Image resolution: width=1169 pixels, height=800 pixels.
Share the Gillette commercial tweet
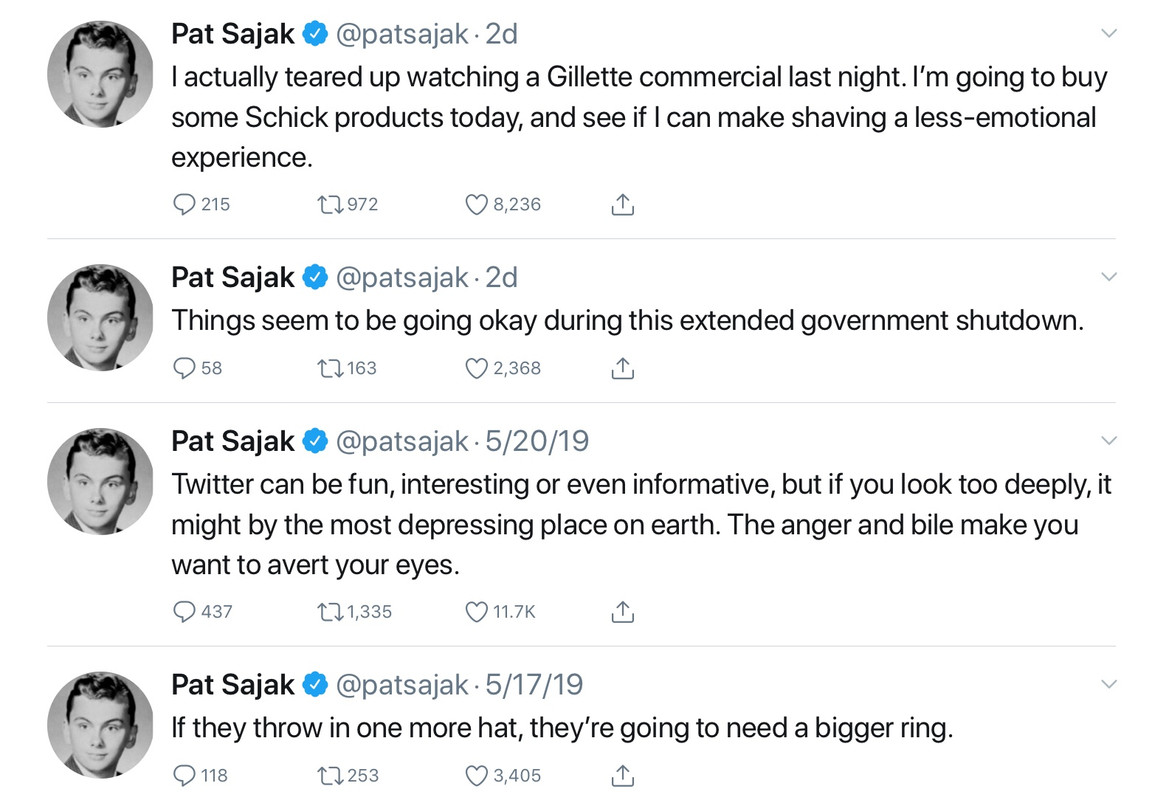coord(622,204)
